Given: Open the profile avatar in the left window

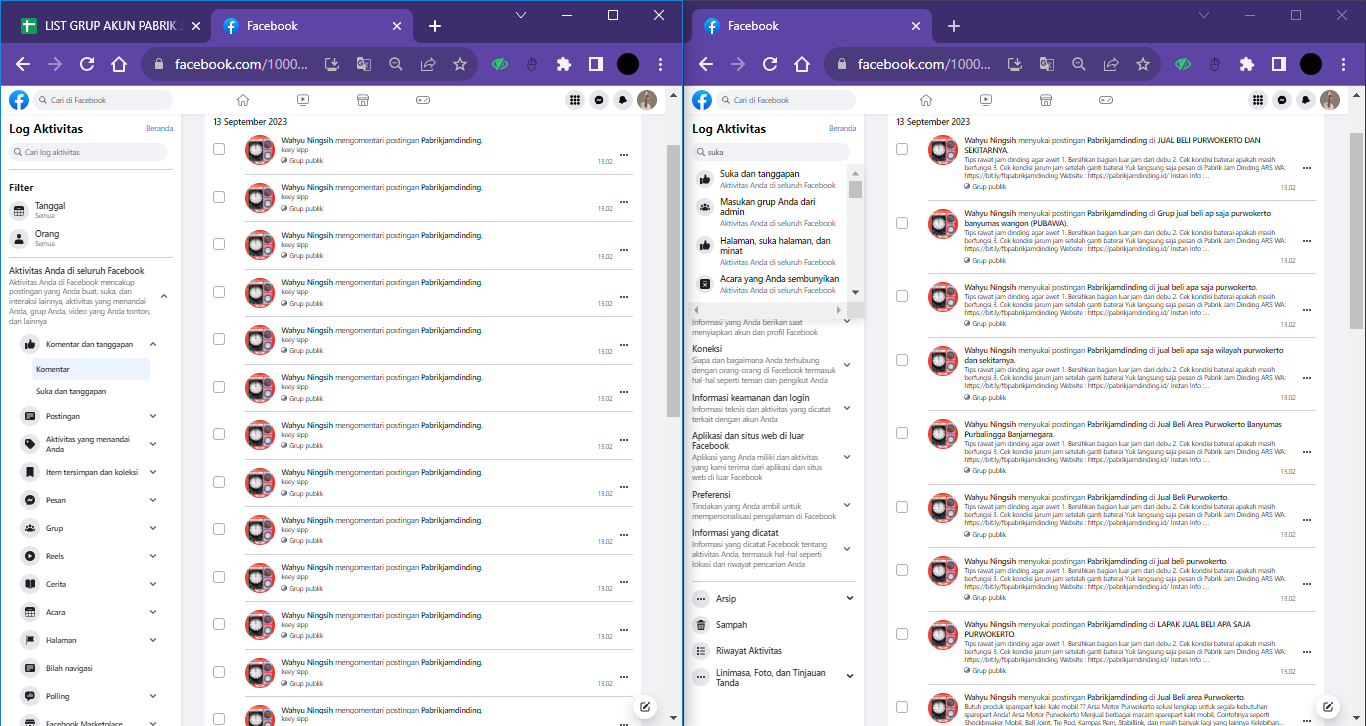Looking at the screenshot, I should 647,100.
